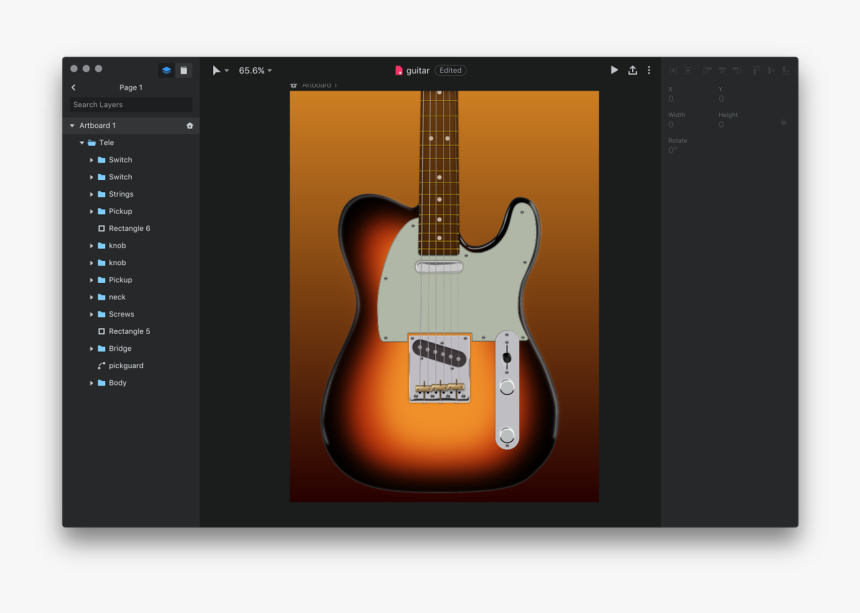Switch to the Layers view toggle
This screenshot has width=860, height=613.
coord(165,70)
